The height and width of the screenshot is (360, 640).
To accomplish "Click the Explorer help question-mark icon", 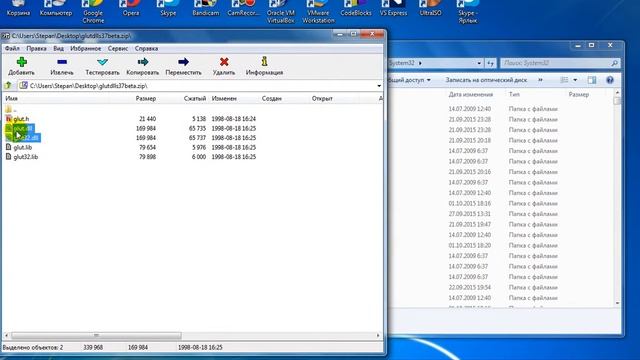I will tap(610, 80).
